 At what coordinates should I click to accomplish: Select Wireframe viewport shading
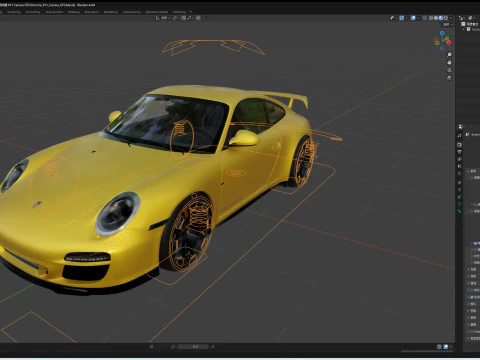[x=431, y=18]
